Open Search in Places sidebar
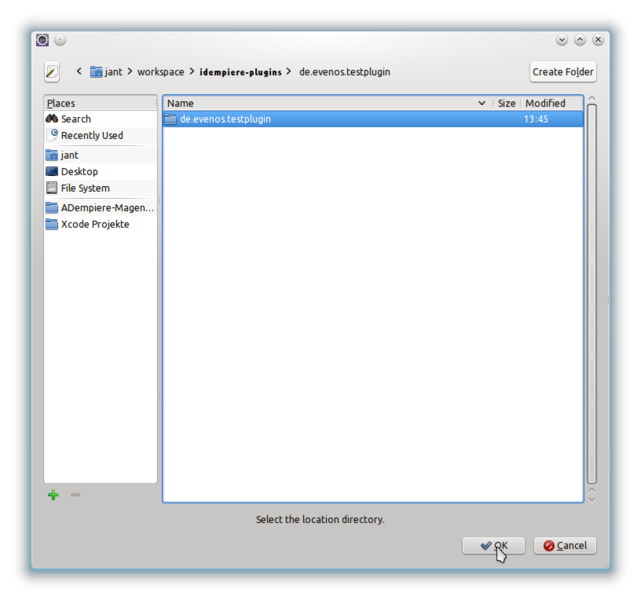 tap(76, 119)
